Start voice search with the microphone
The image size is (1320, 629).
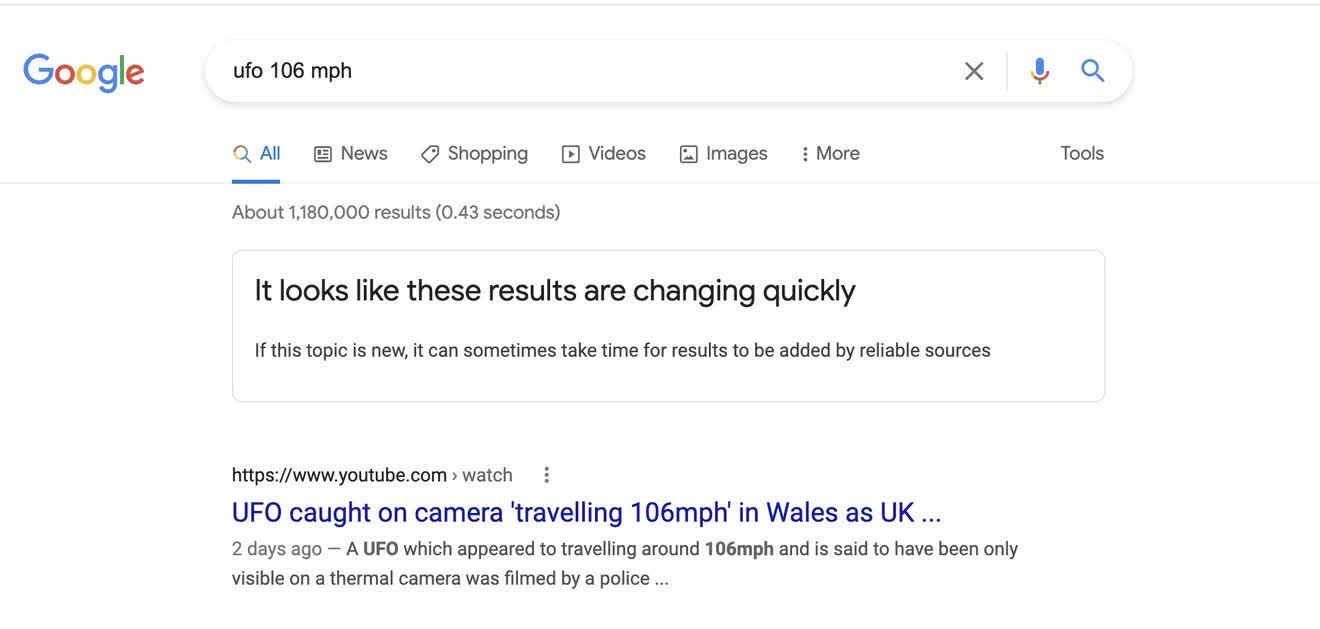pyautogui.click(x=1040, y=71)
